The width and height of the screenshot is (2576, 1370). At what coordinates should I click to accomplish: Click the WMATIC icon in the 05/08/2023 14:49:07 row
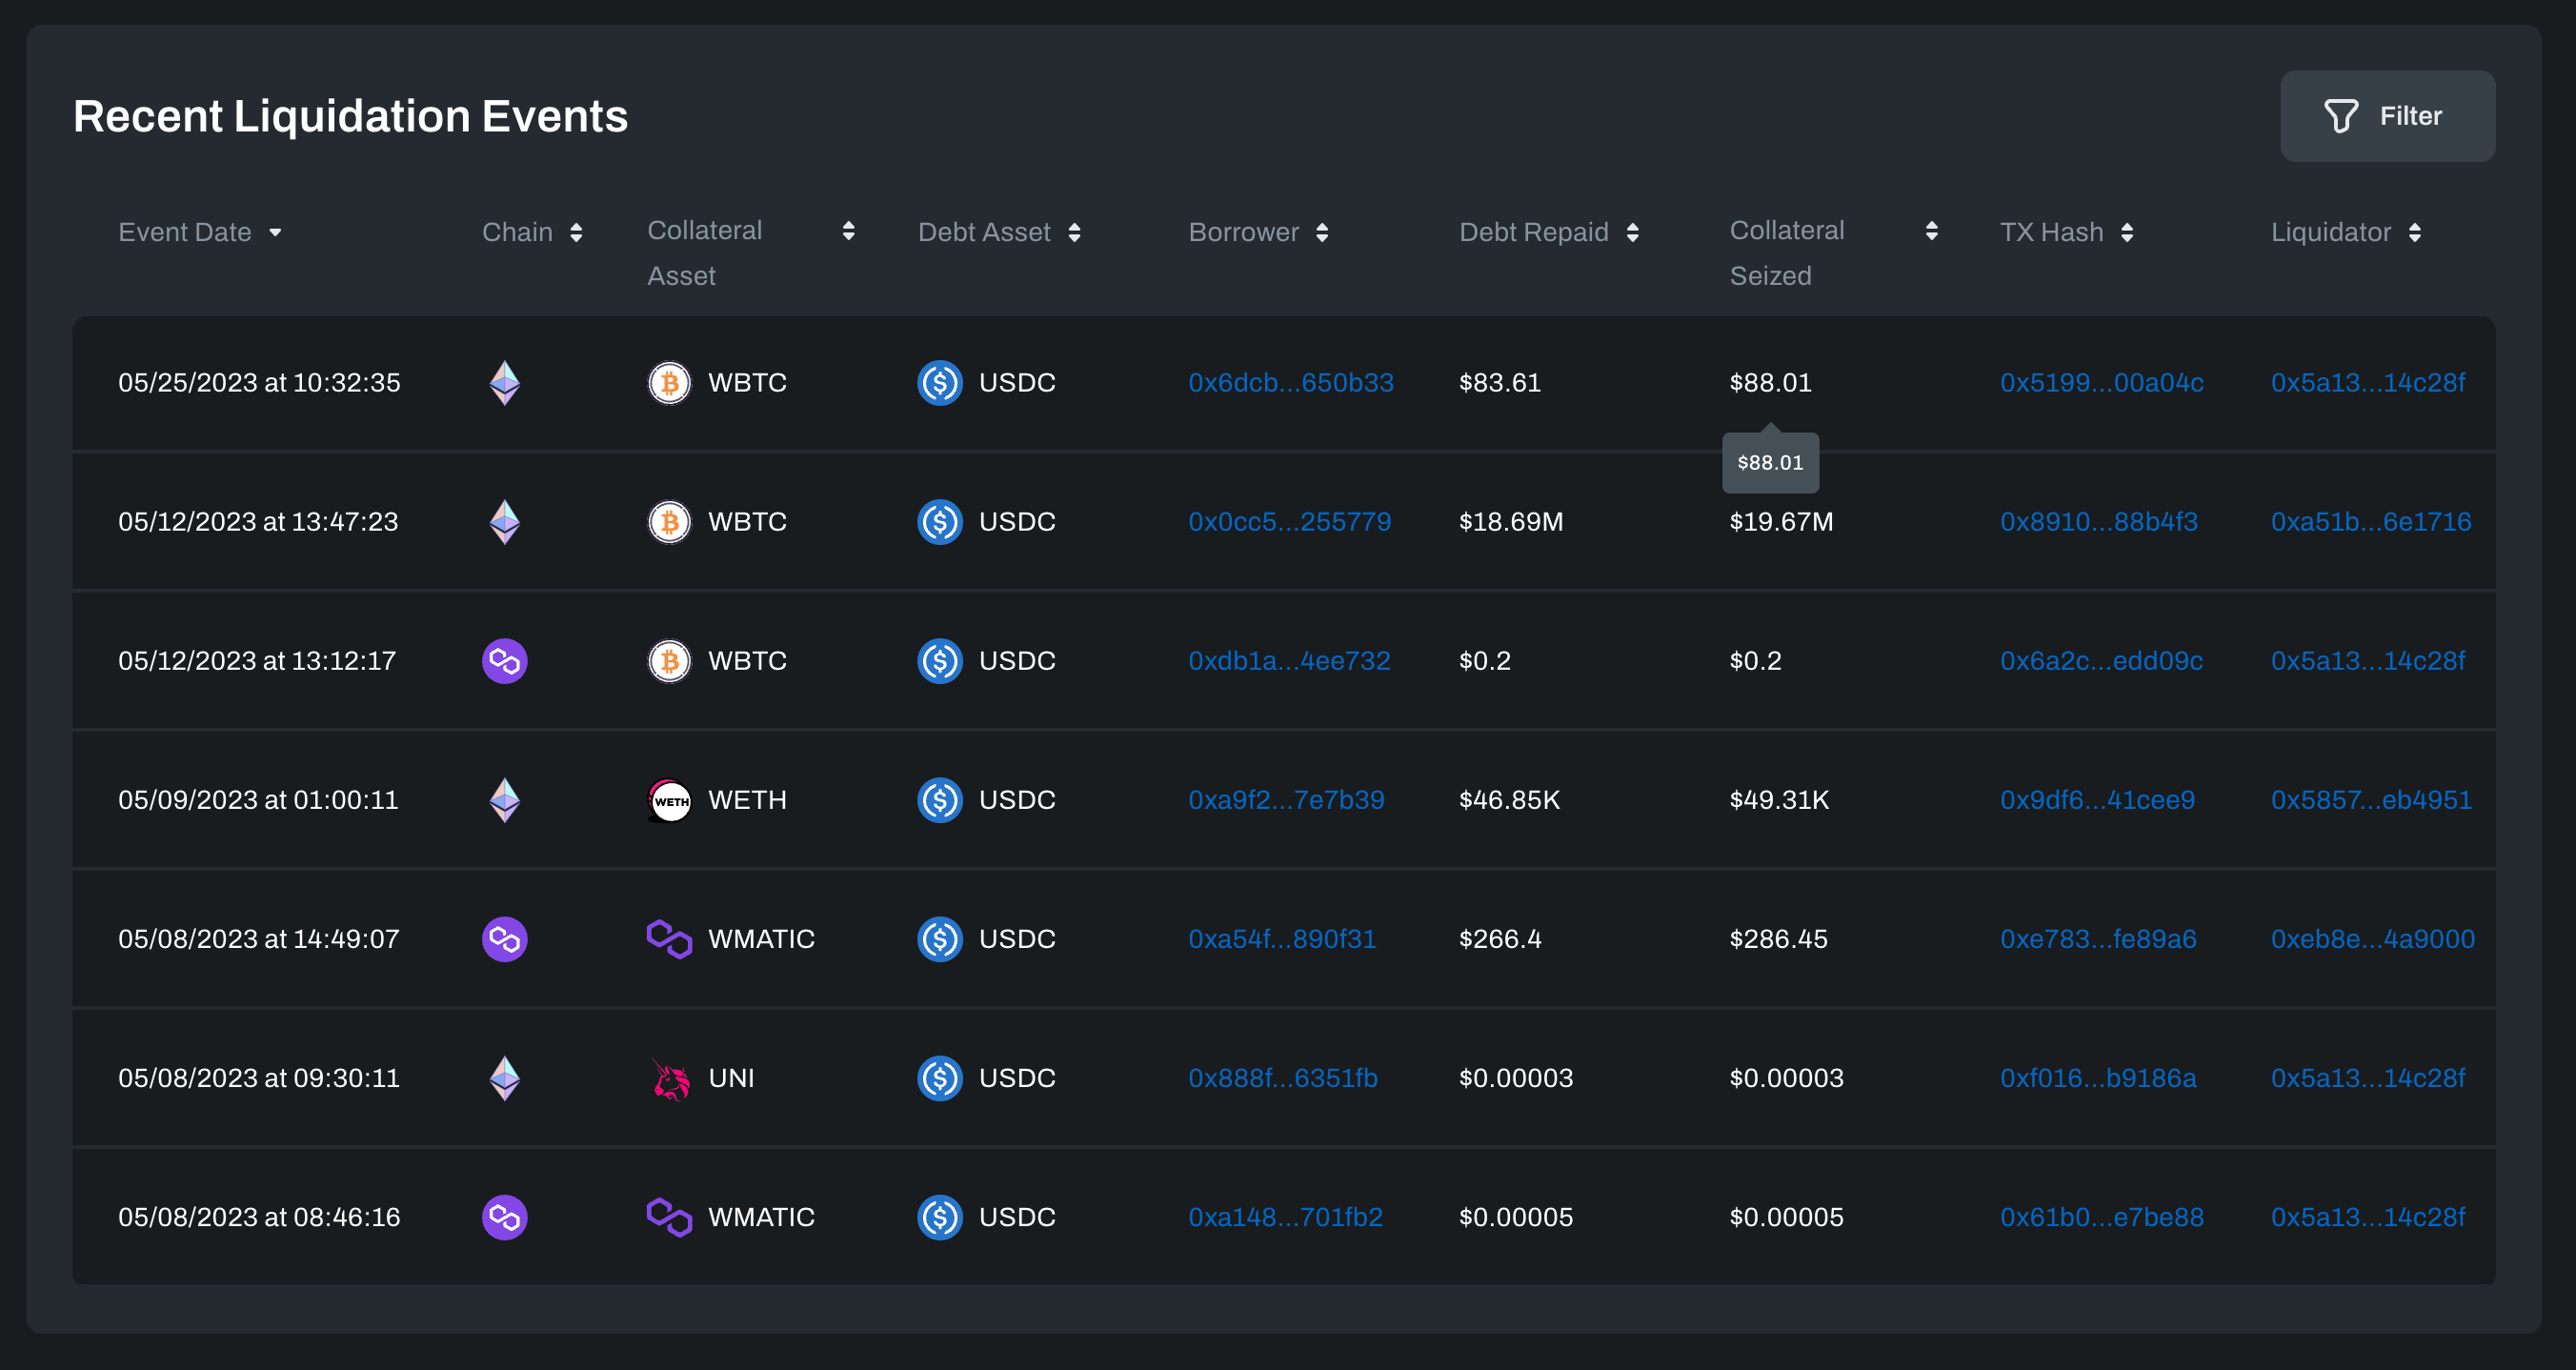coord(669,939)
